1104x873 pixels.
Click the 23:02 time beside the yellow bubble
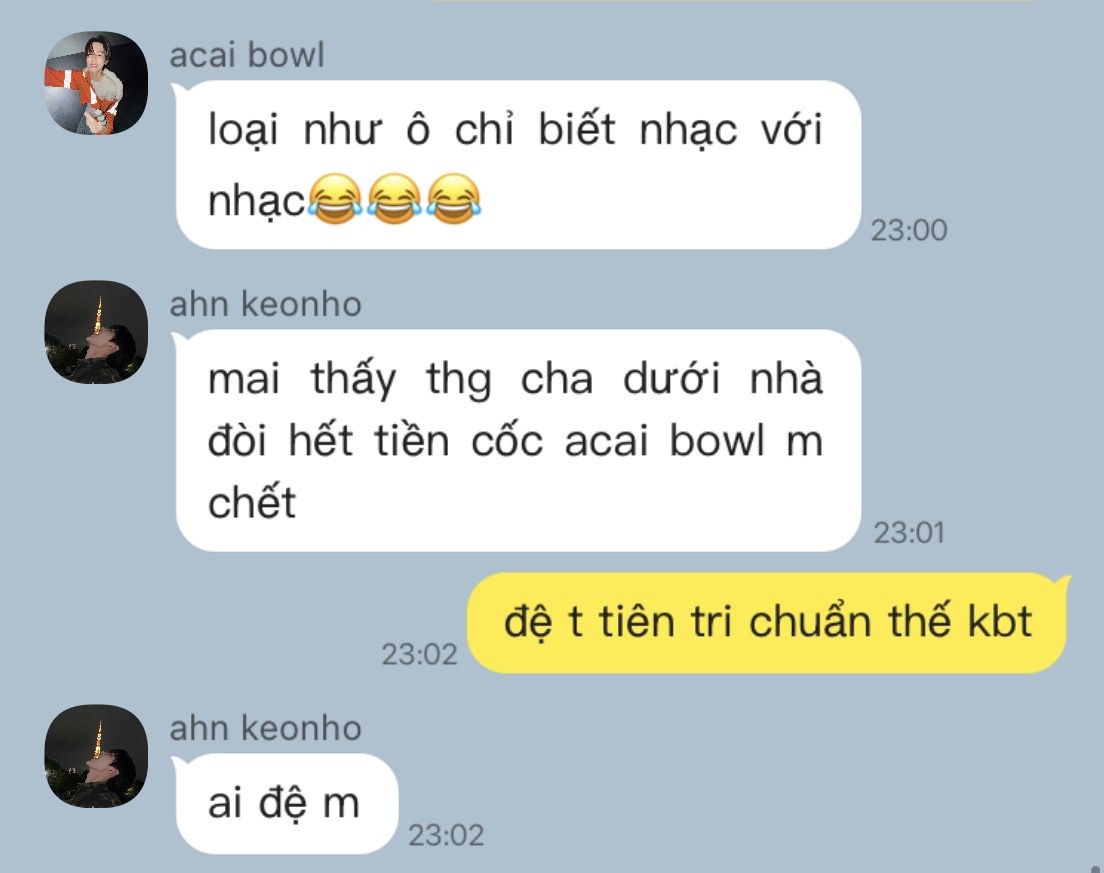pyautogui.click(x=420, y=654)
